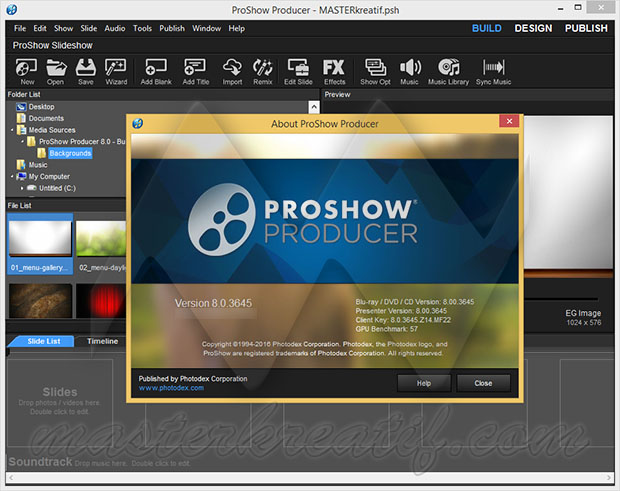Click the Close button in About dialog

(483, 383)
